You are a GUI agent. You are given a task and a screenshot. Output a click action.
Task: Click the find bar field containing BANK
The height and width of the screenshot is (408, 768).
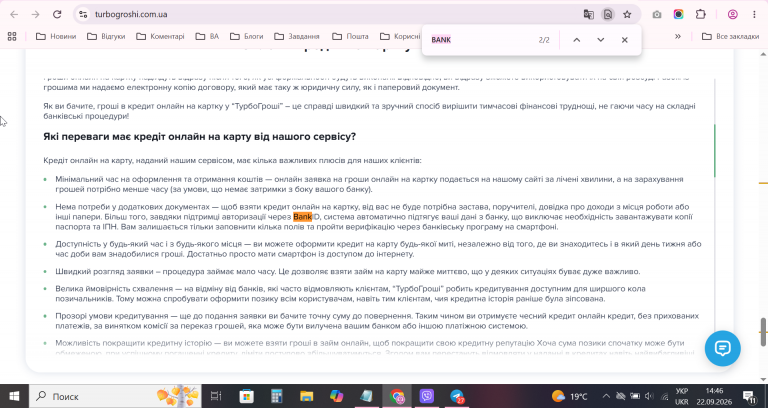480,40
